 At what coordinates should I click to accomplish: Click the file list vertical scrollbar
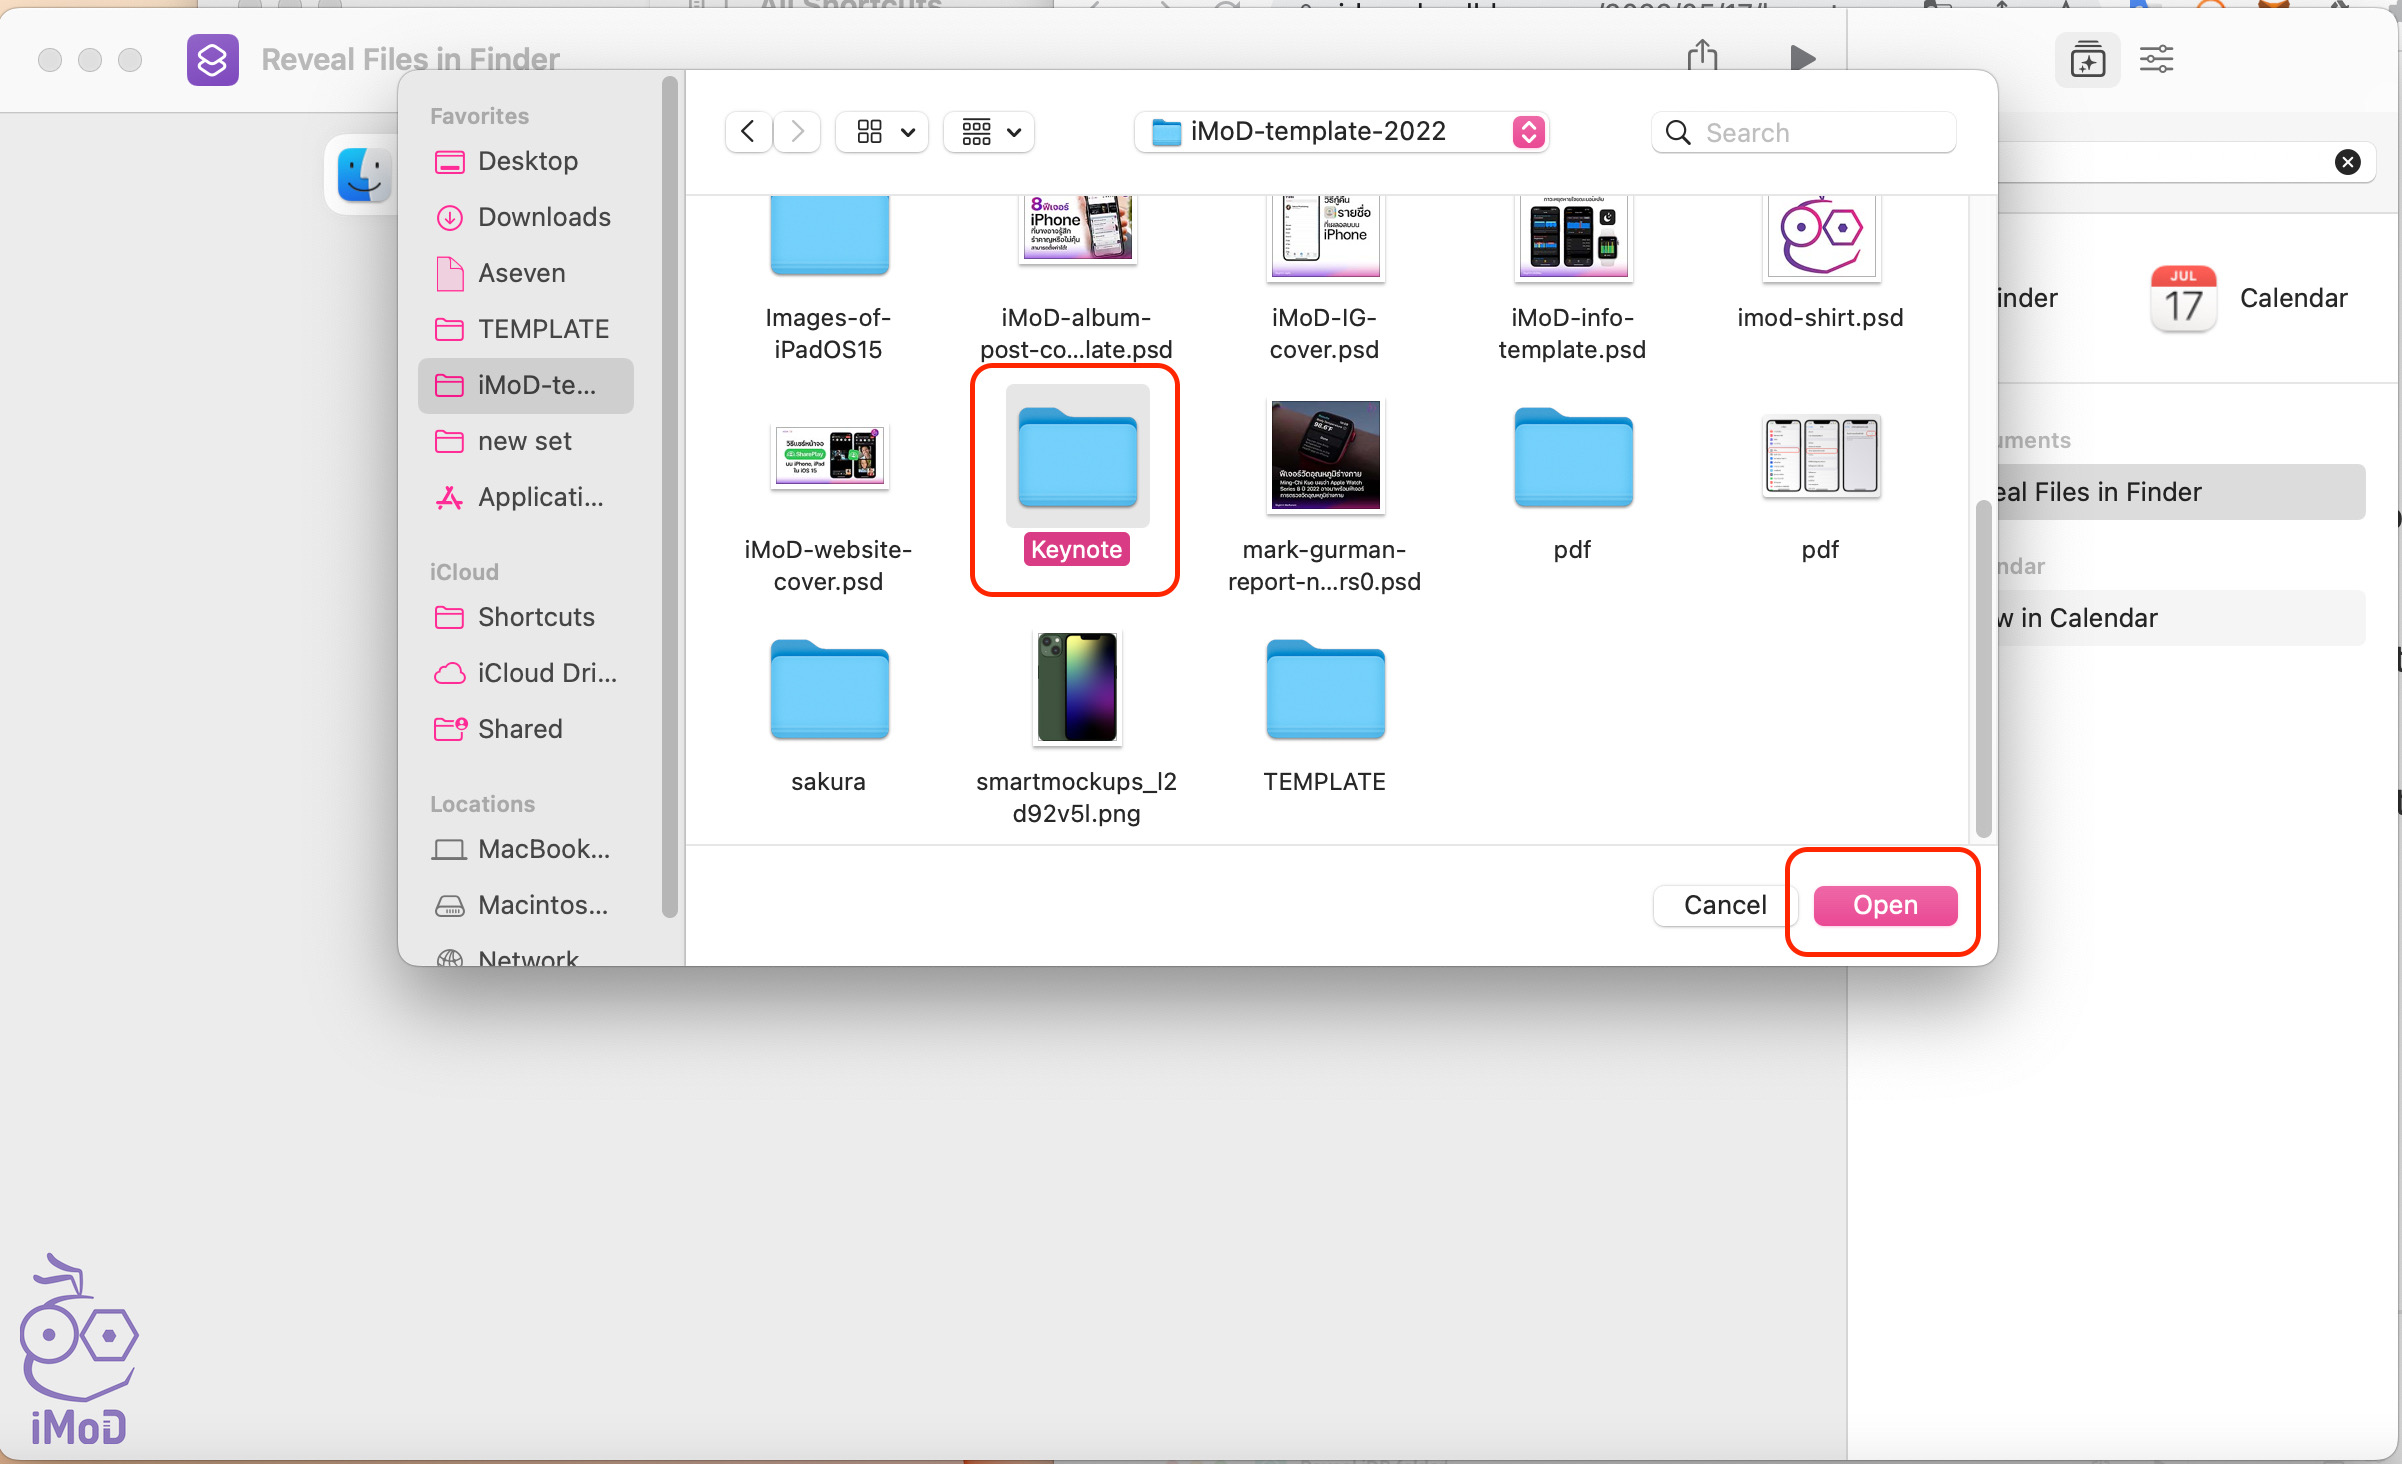click(1983, 668)
